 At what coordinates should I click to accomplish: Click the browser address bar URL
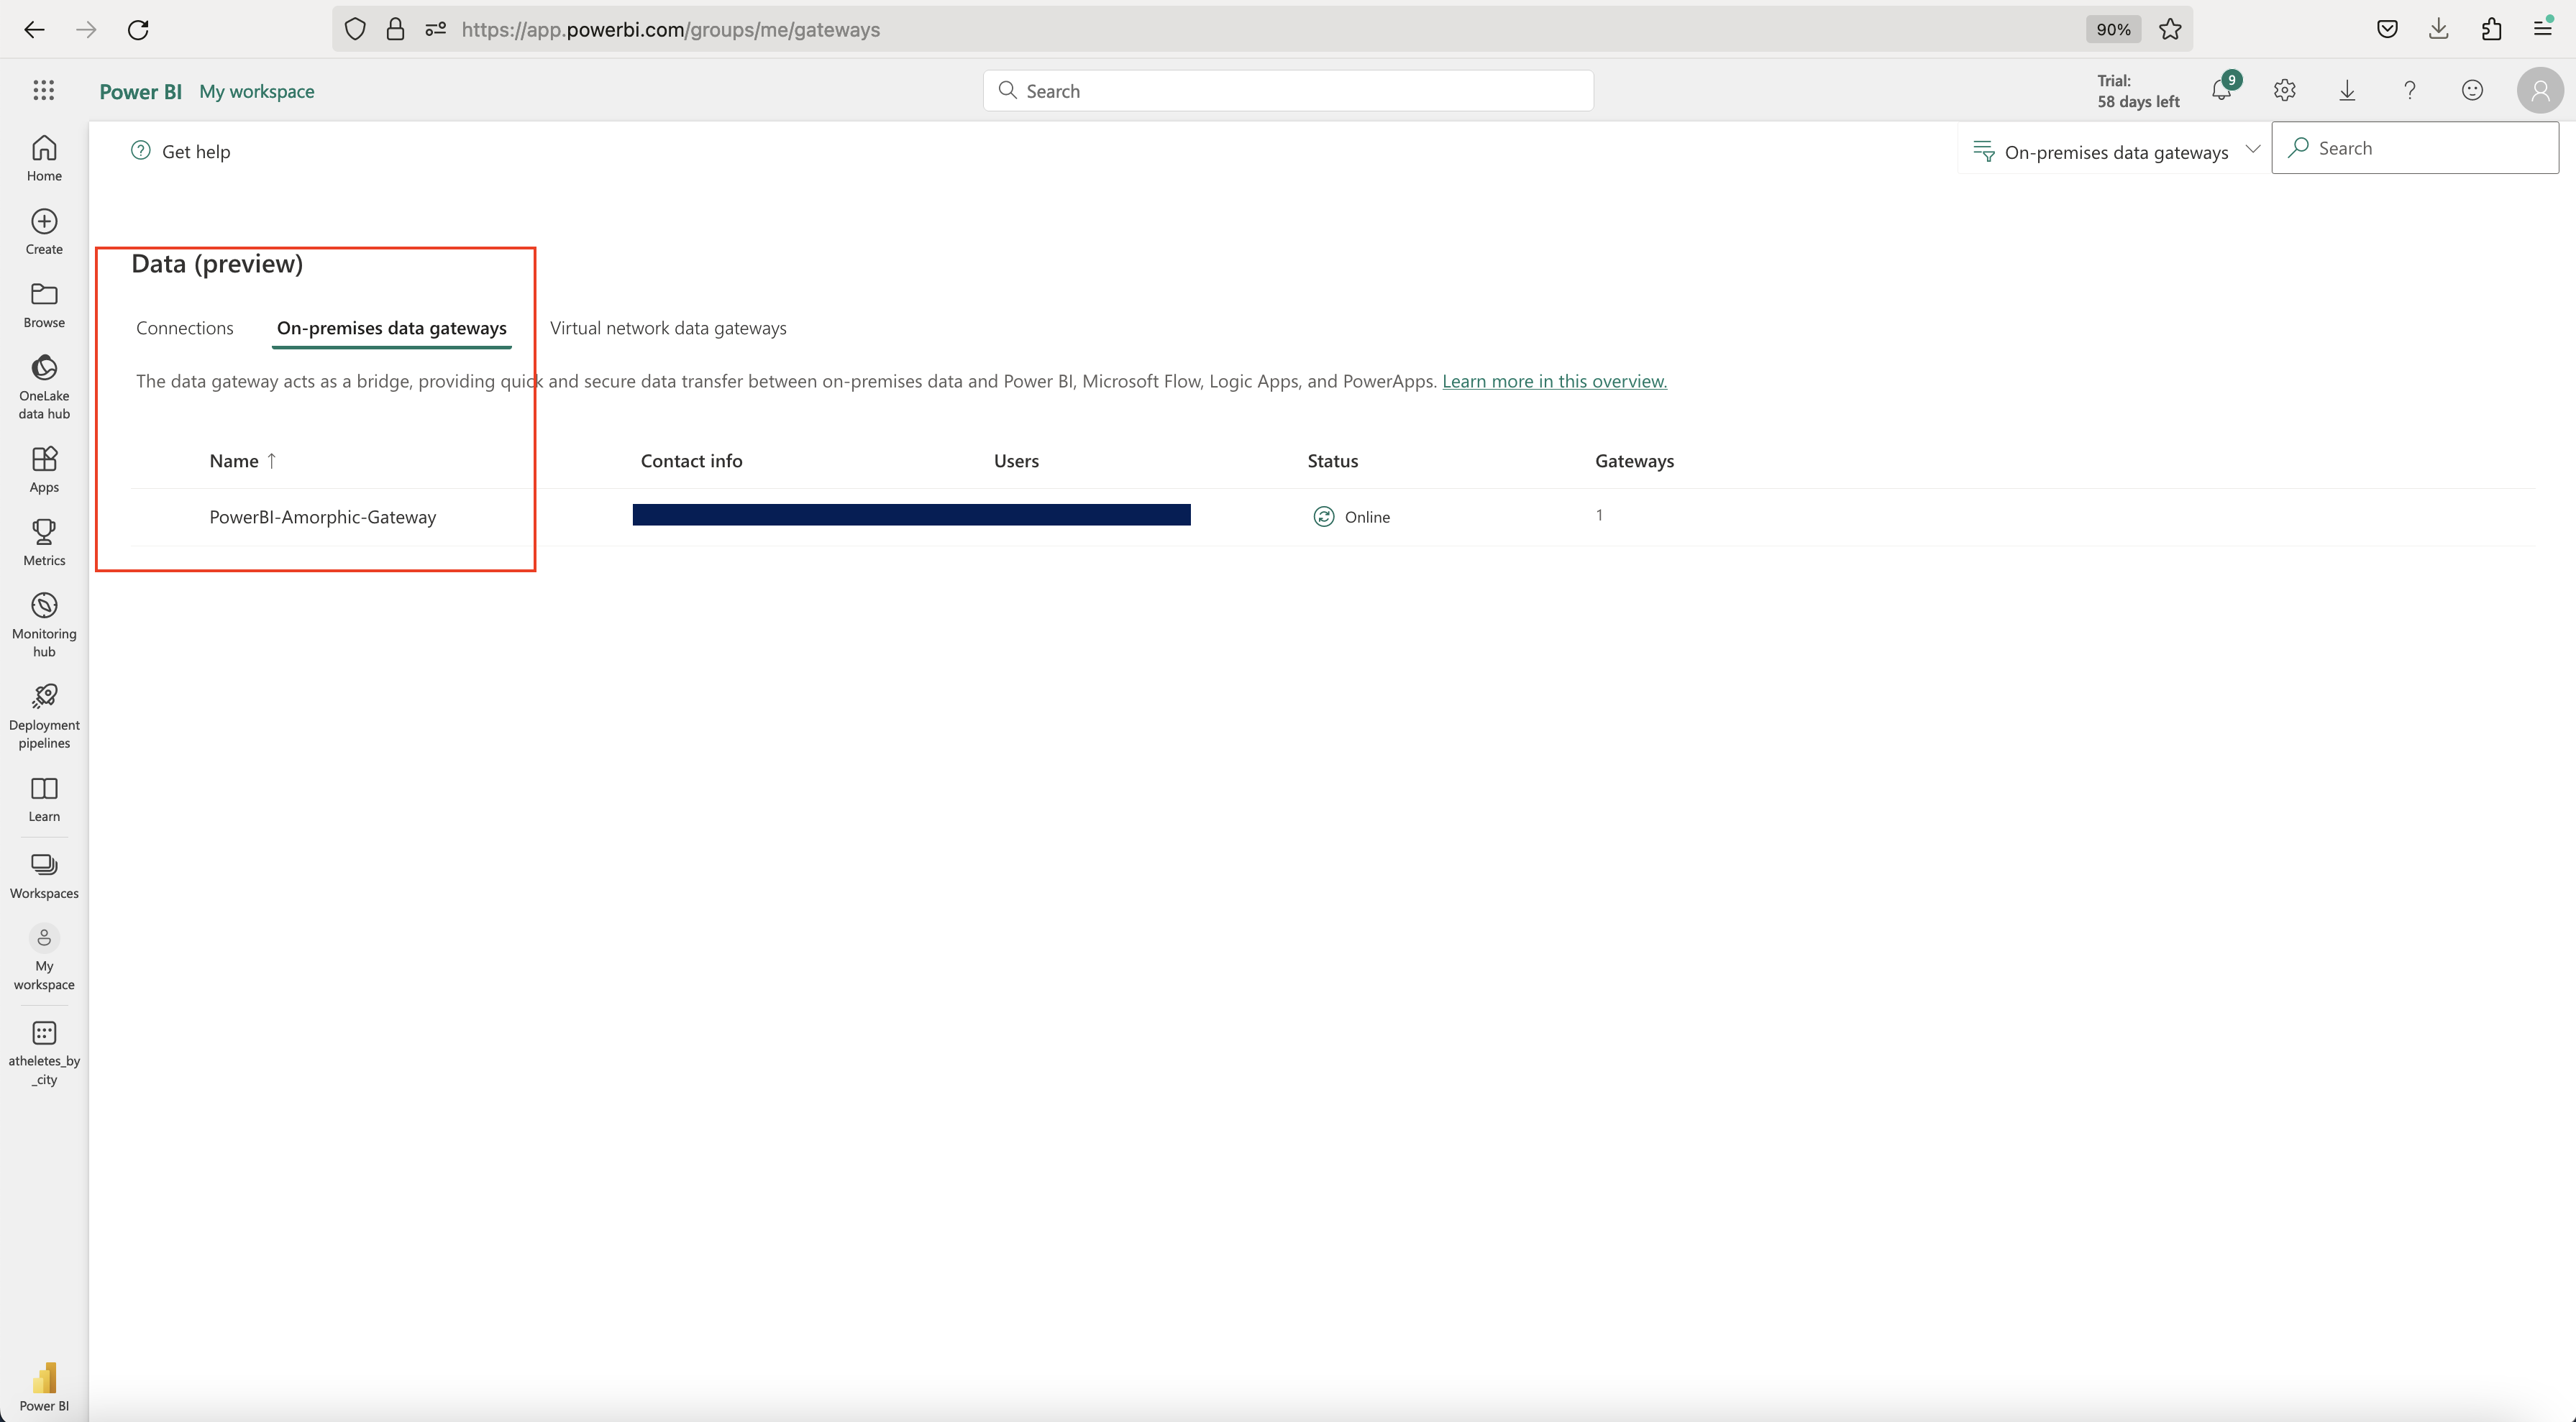tap(670, 29)
